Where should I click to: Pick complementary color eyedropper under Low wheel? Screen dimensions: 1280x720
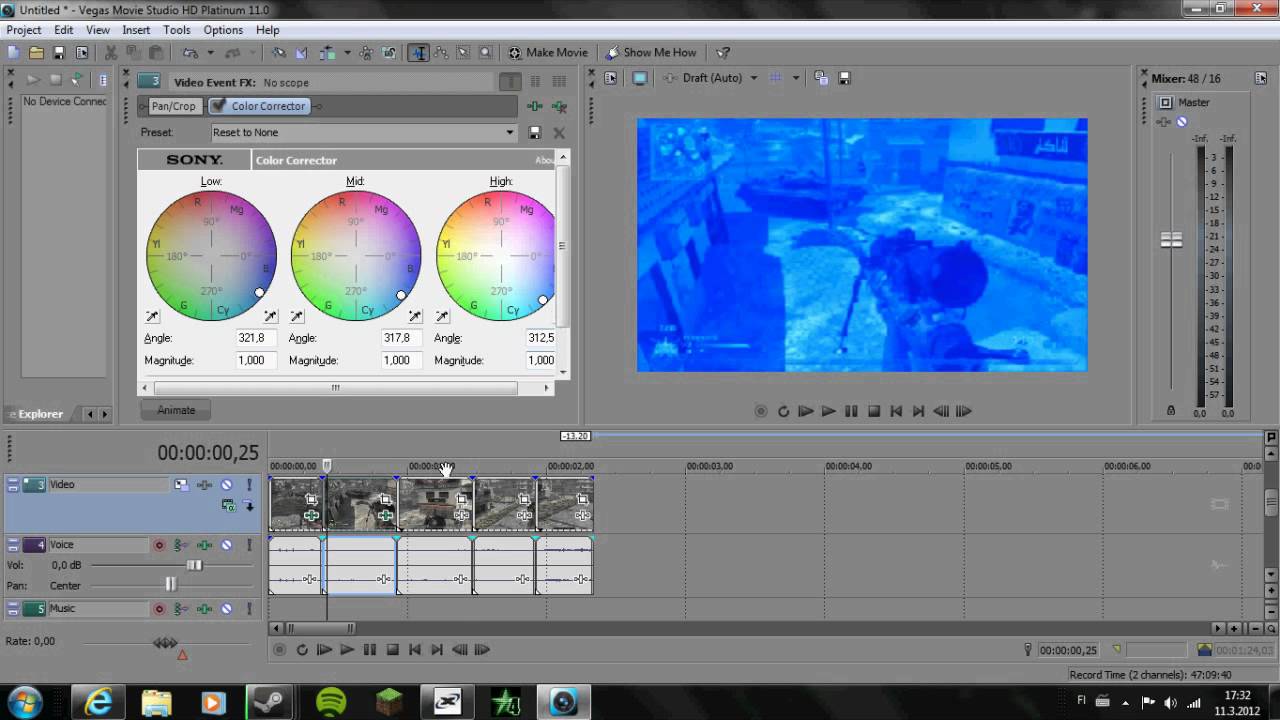click(152, 316)
